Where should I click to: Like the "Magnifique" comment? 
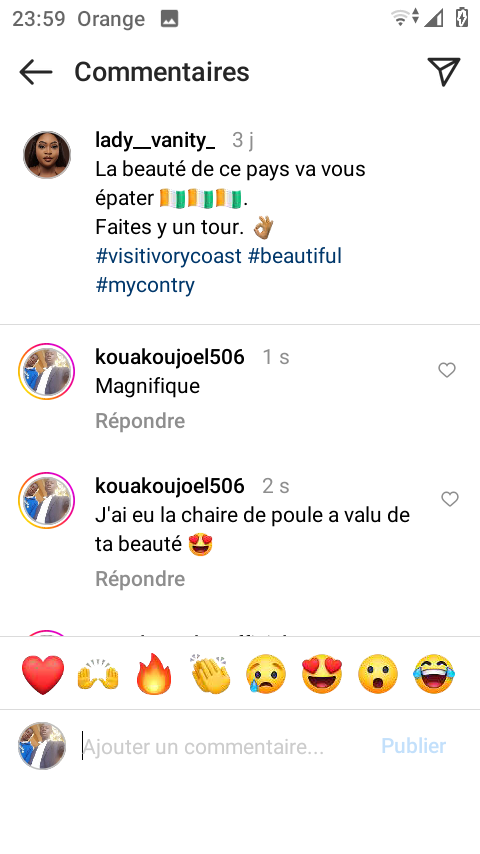click(x=447, y=370)
